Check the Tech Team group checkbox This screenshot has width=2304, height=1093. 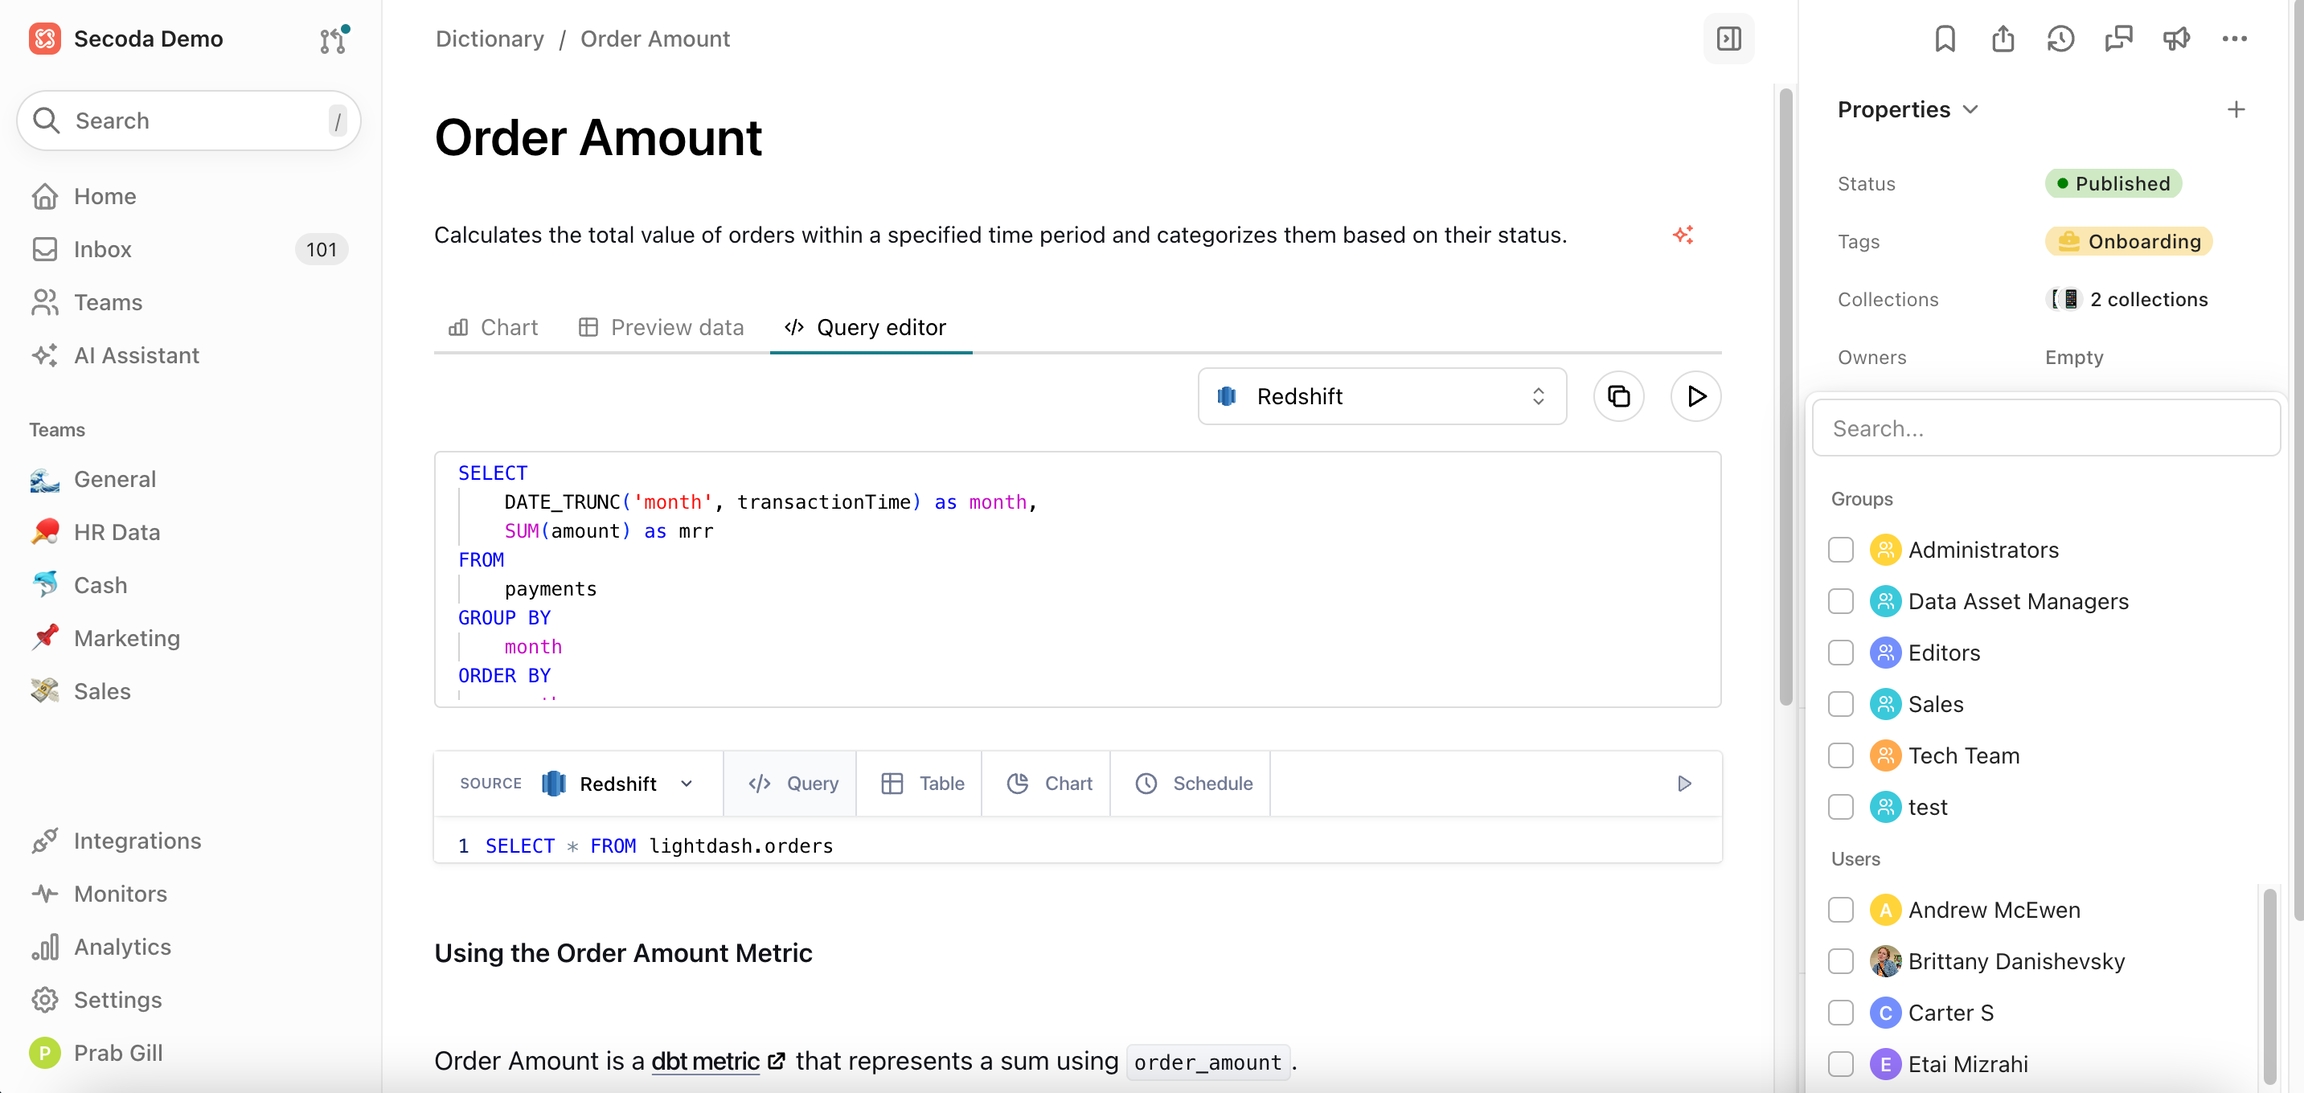1841,756
